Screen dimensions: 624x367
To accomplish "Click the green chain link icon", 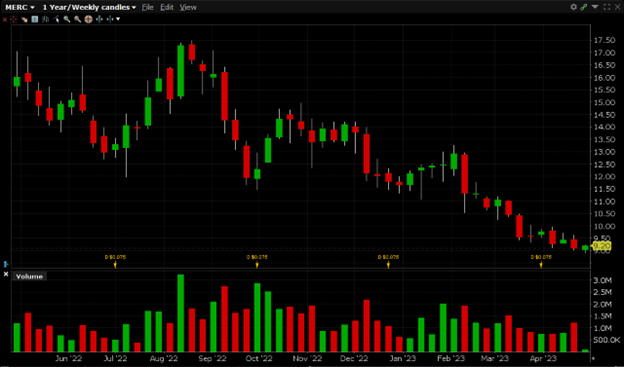I will (584, 7).
